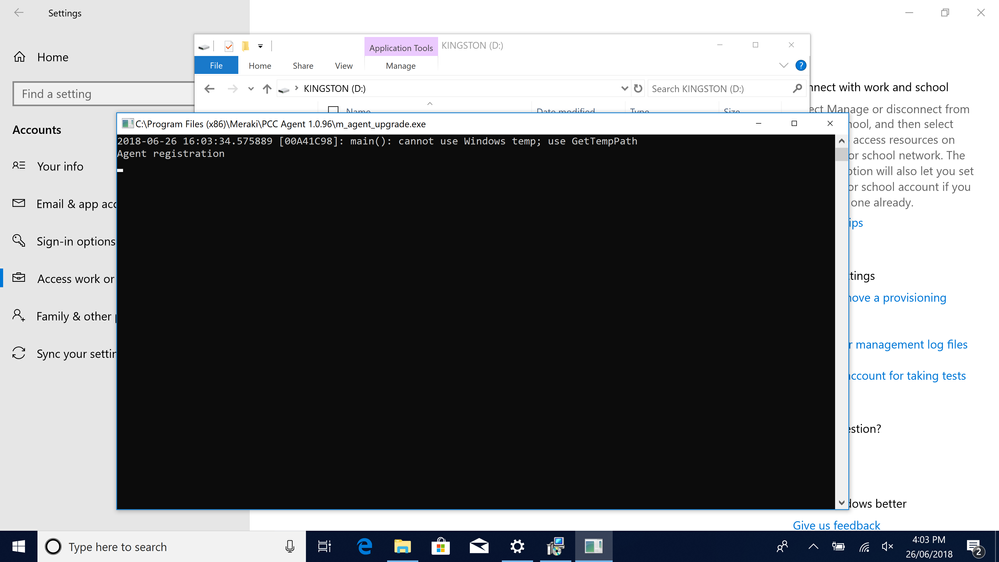Image resolution: width=999 pixels, height=562 pixels.
Task: Open Microsoft Edge from the taskbar
Action: click(365, 546)
